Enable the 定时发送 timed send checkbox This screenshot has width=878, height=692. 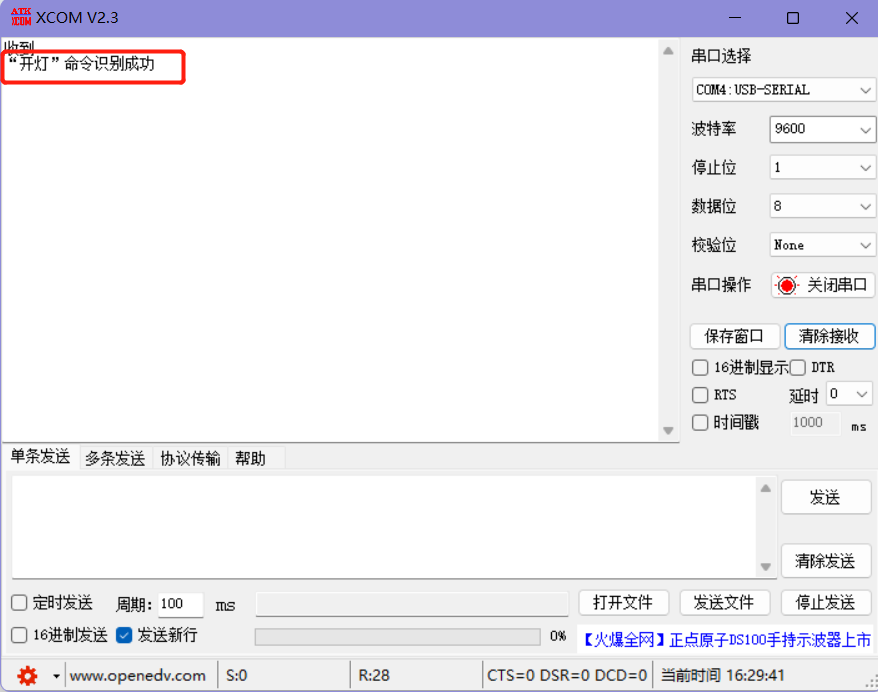[19, 603]
